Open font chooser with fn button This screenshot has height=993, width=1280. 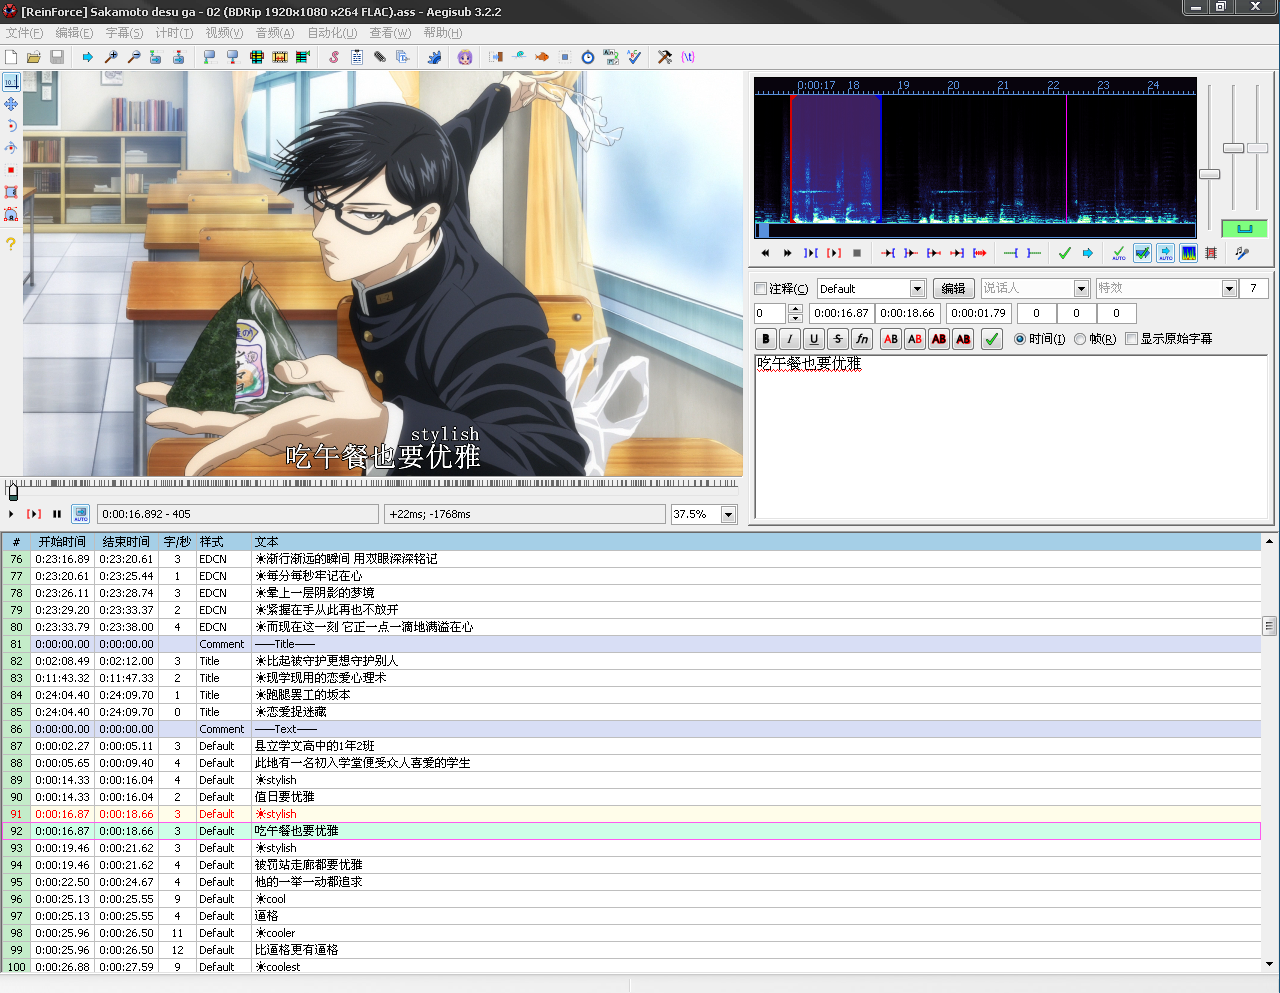(862, 339)
